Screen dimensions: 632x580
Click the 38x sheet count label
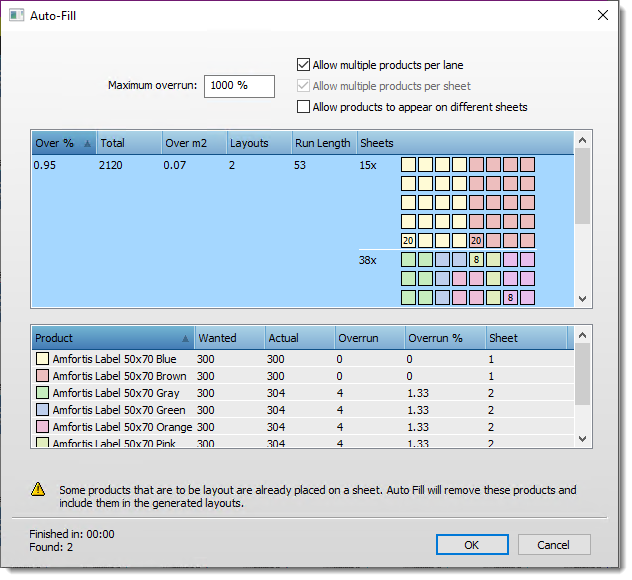[x=368, y=260]
